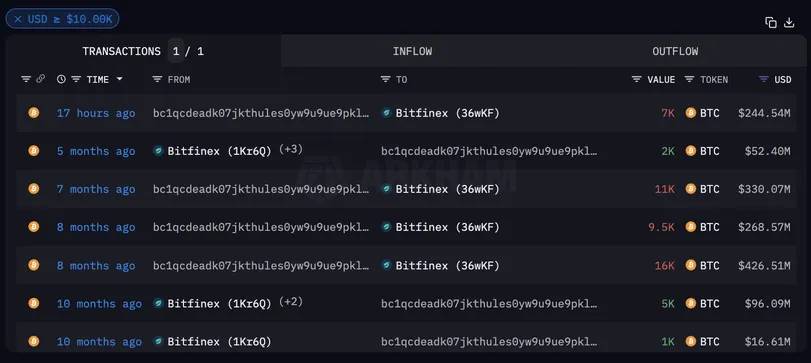This screenshot has height=363, width=811.
Task: Expand the (+2) additional senders badge
Action: 291,301
